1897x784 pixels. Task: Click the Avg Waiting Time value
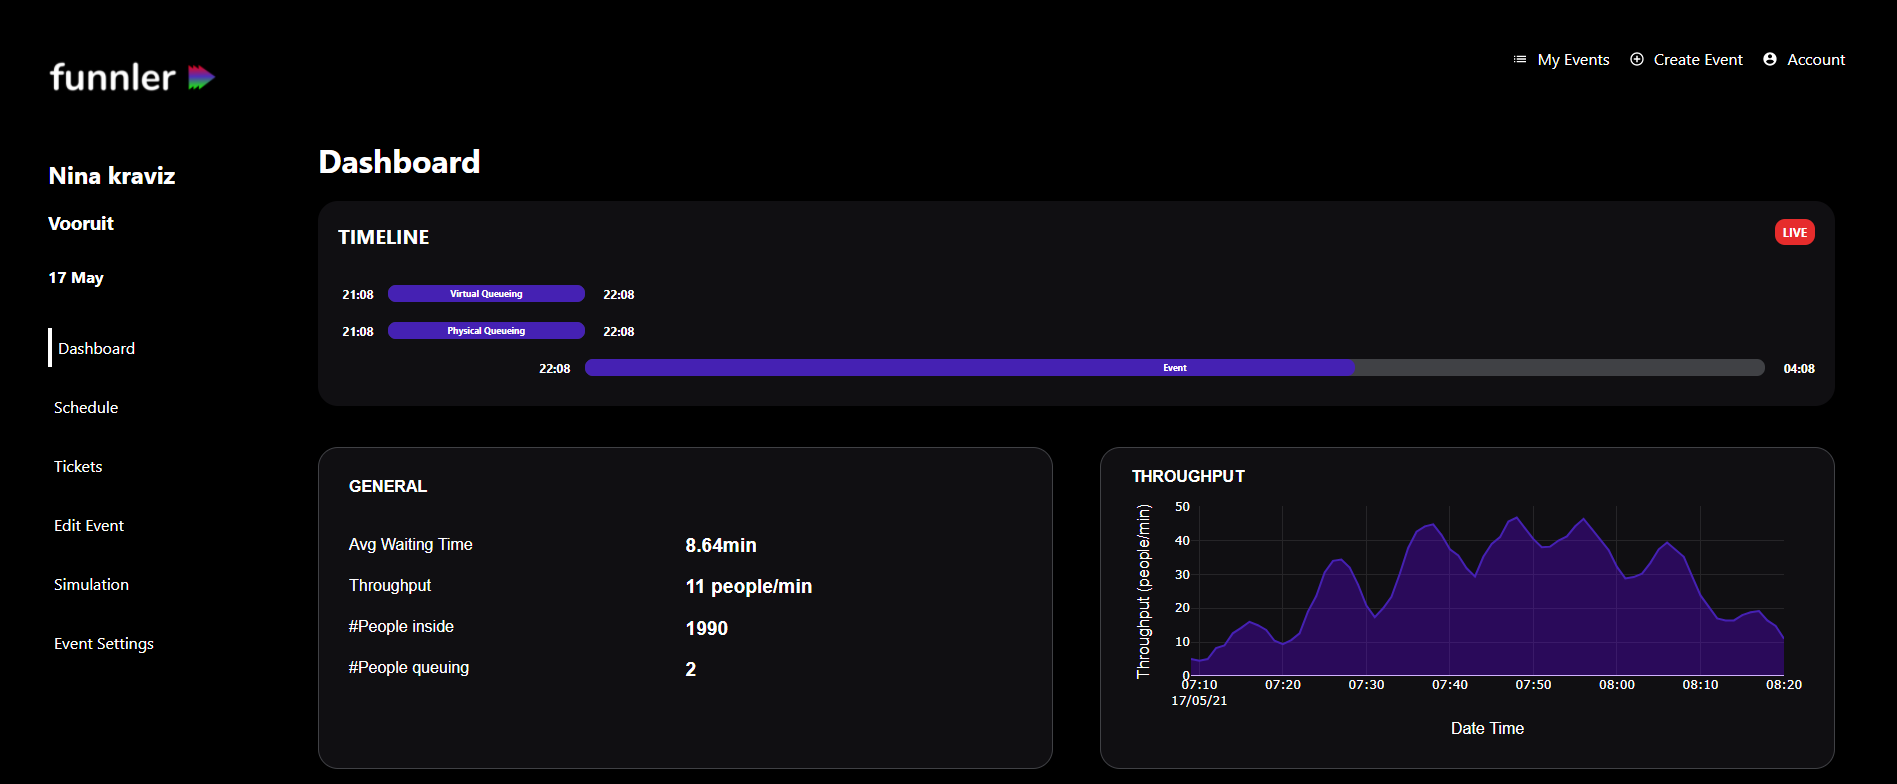720,545
